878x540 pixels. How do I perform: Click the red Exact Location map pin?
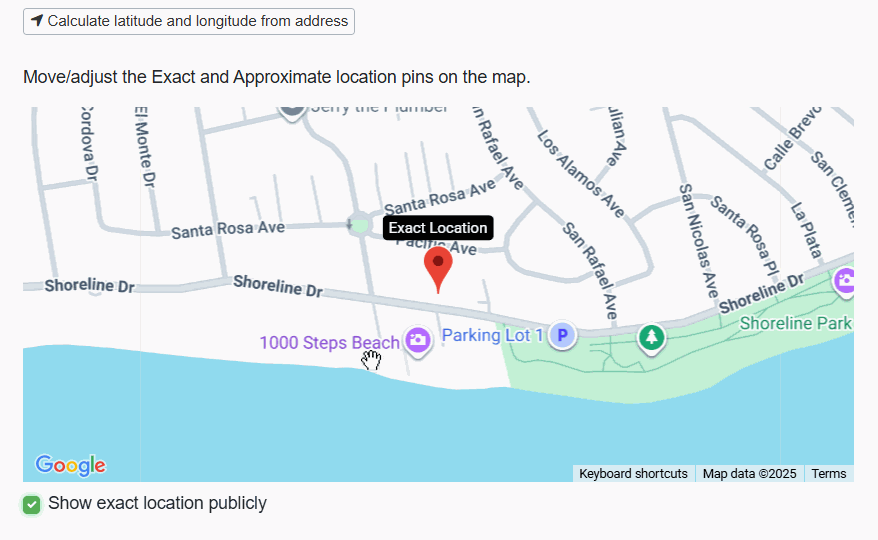pos(438,267)
